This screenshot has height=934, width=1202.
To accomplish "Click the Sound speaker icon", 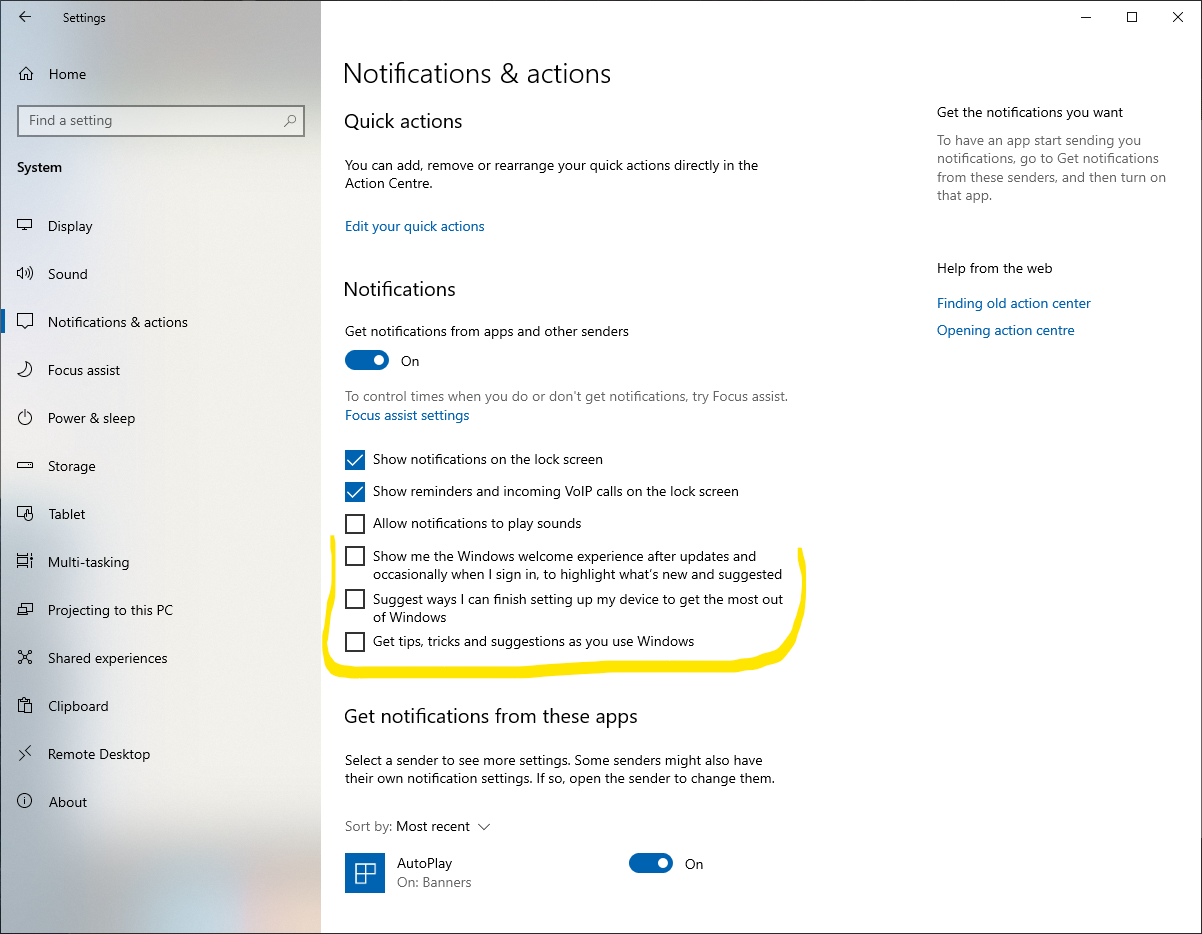I will 25,274.
